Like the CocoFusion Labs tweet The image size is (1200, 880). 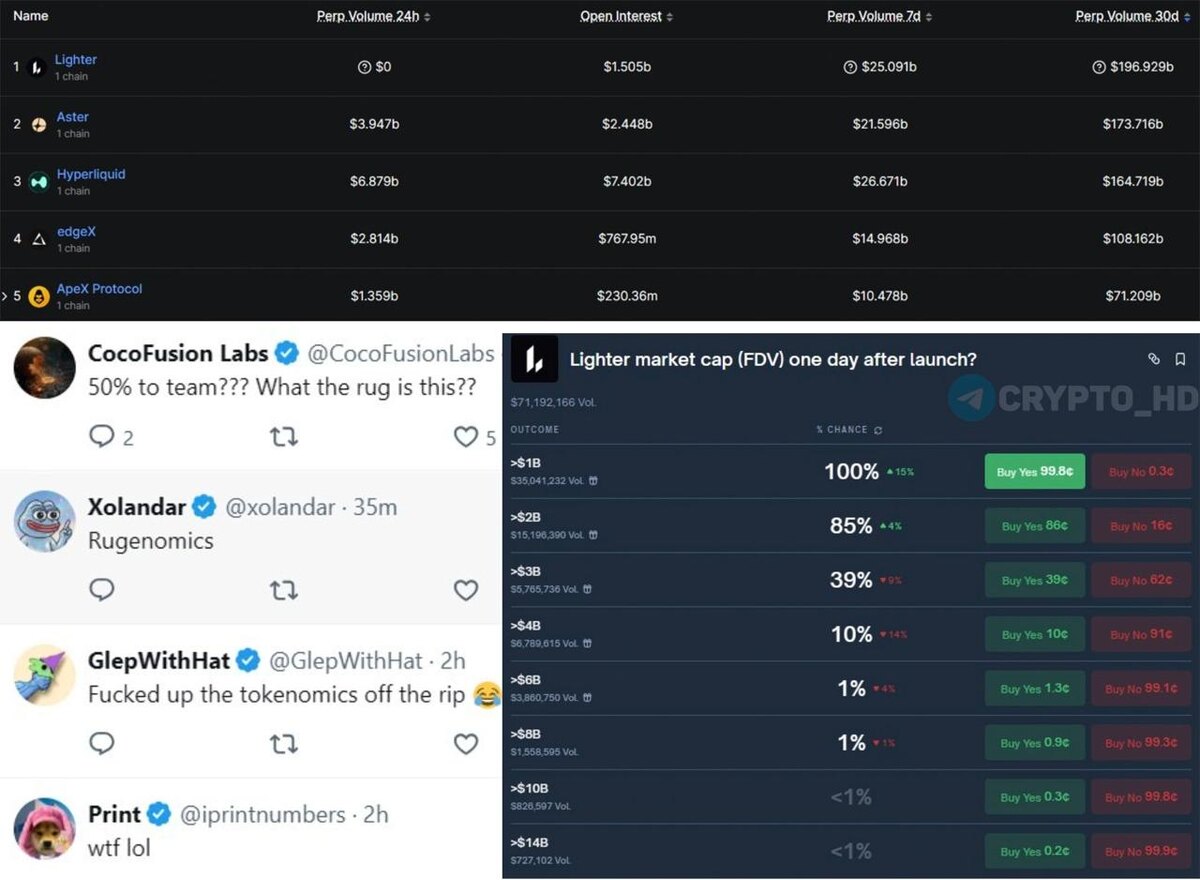(x=466, y=437)
